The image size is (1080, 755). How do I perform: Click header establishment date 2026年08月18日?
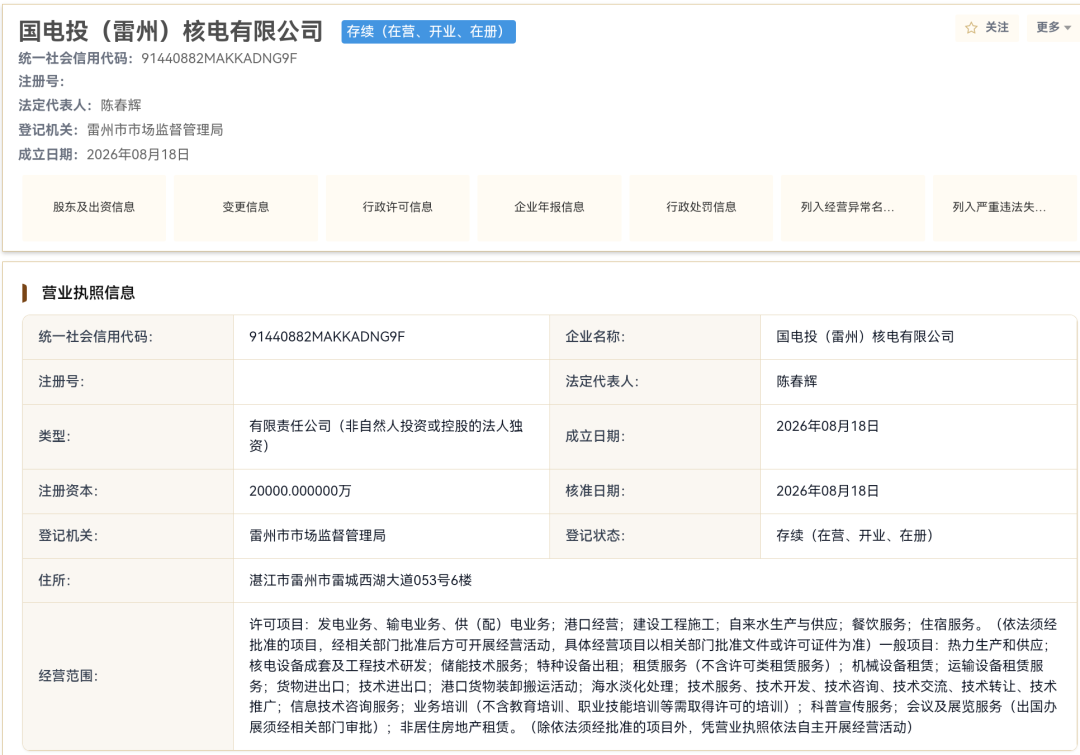click(138, 154)
